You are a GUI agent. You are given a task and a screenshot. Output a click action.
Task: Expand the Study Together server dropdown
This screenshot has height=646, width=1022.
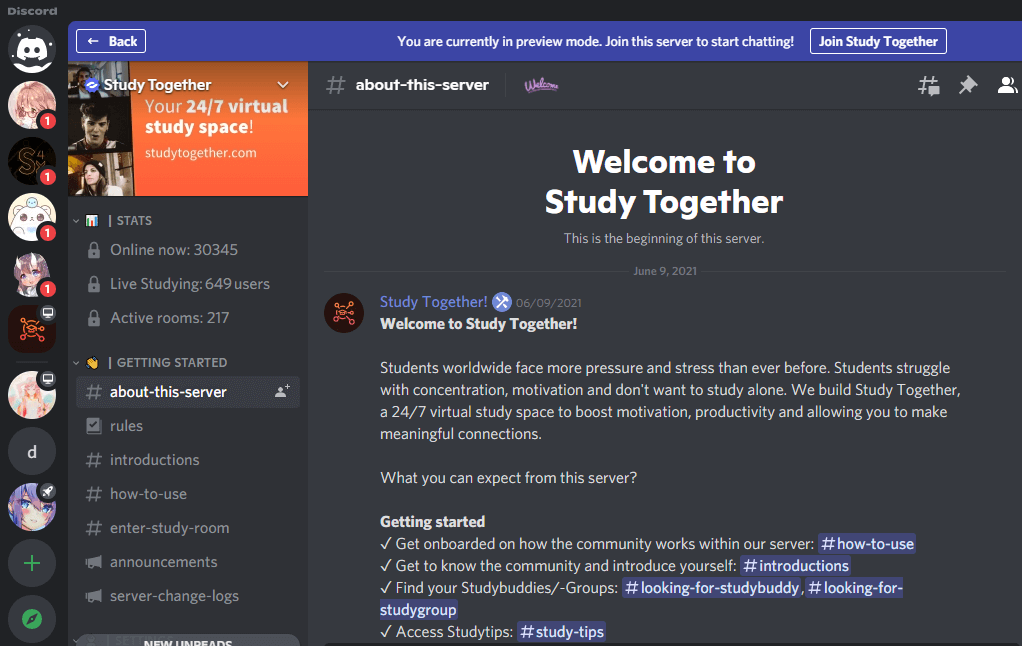point(283,85)
